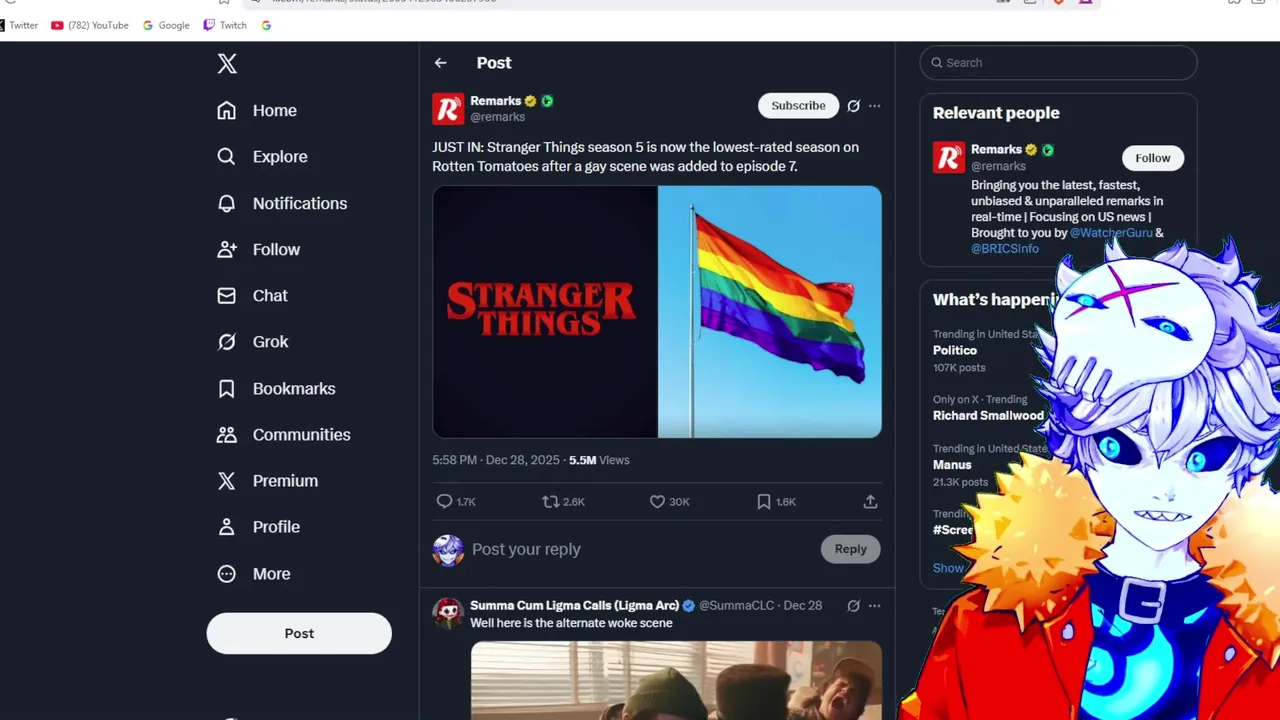Click the Dec 28 date on the reply
Viewport: 1280px width, 720px height.
pyautogui.click(x=803, y=605)
